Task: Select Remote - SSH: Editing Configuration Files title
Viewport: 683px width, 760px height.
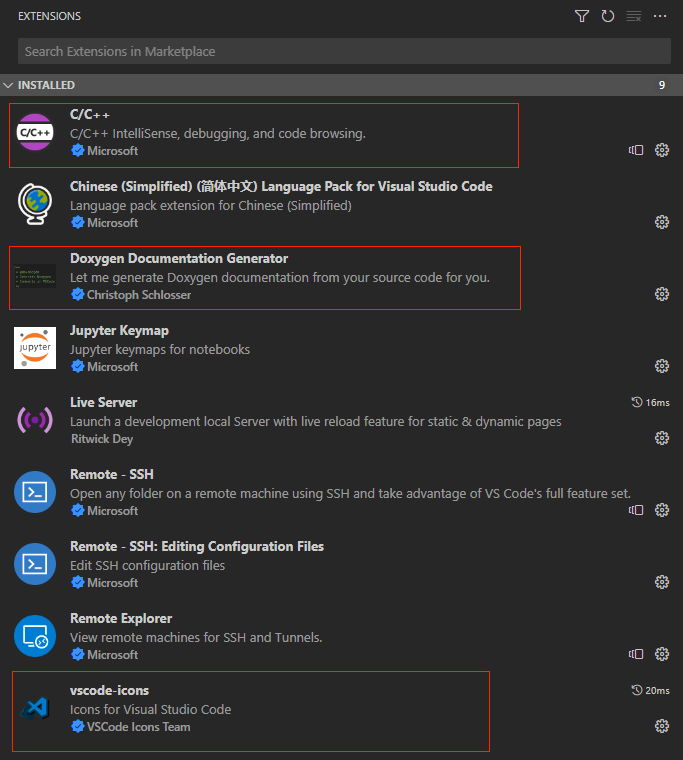Action: pyautogui.click(x=197, y=546)
